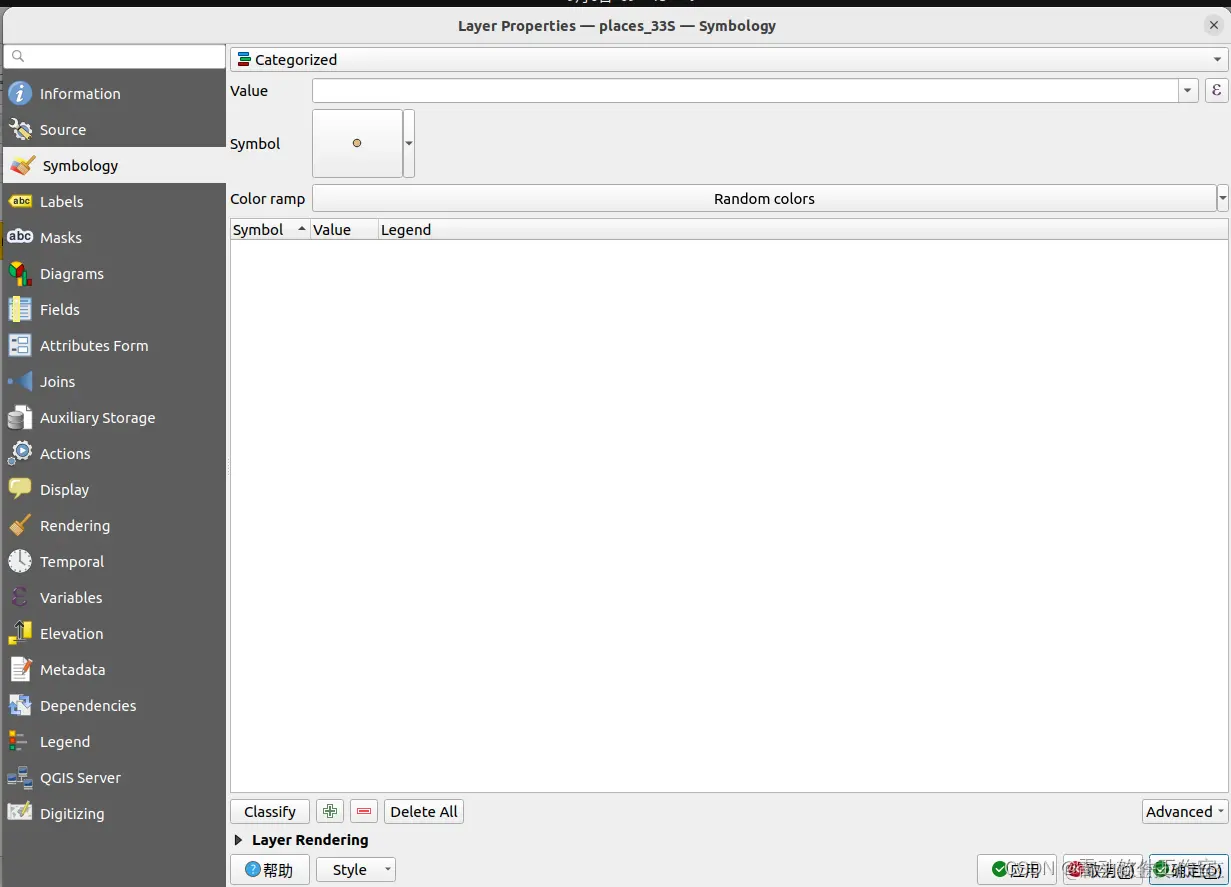1231x887 pixels.
Task: Open the Advanced dropdown menu
Action: (1185, 812)
